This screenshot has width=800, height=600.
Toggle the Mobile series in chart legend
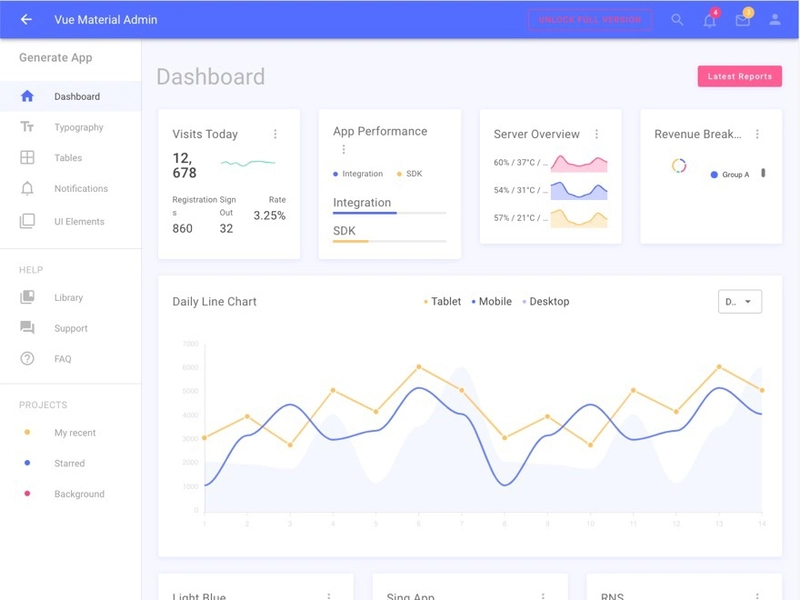coord(491,302)
